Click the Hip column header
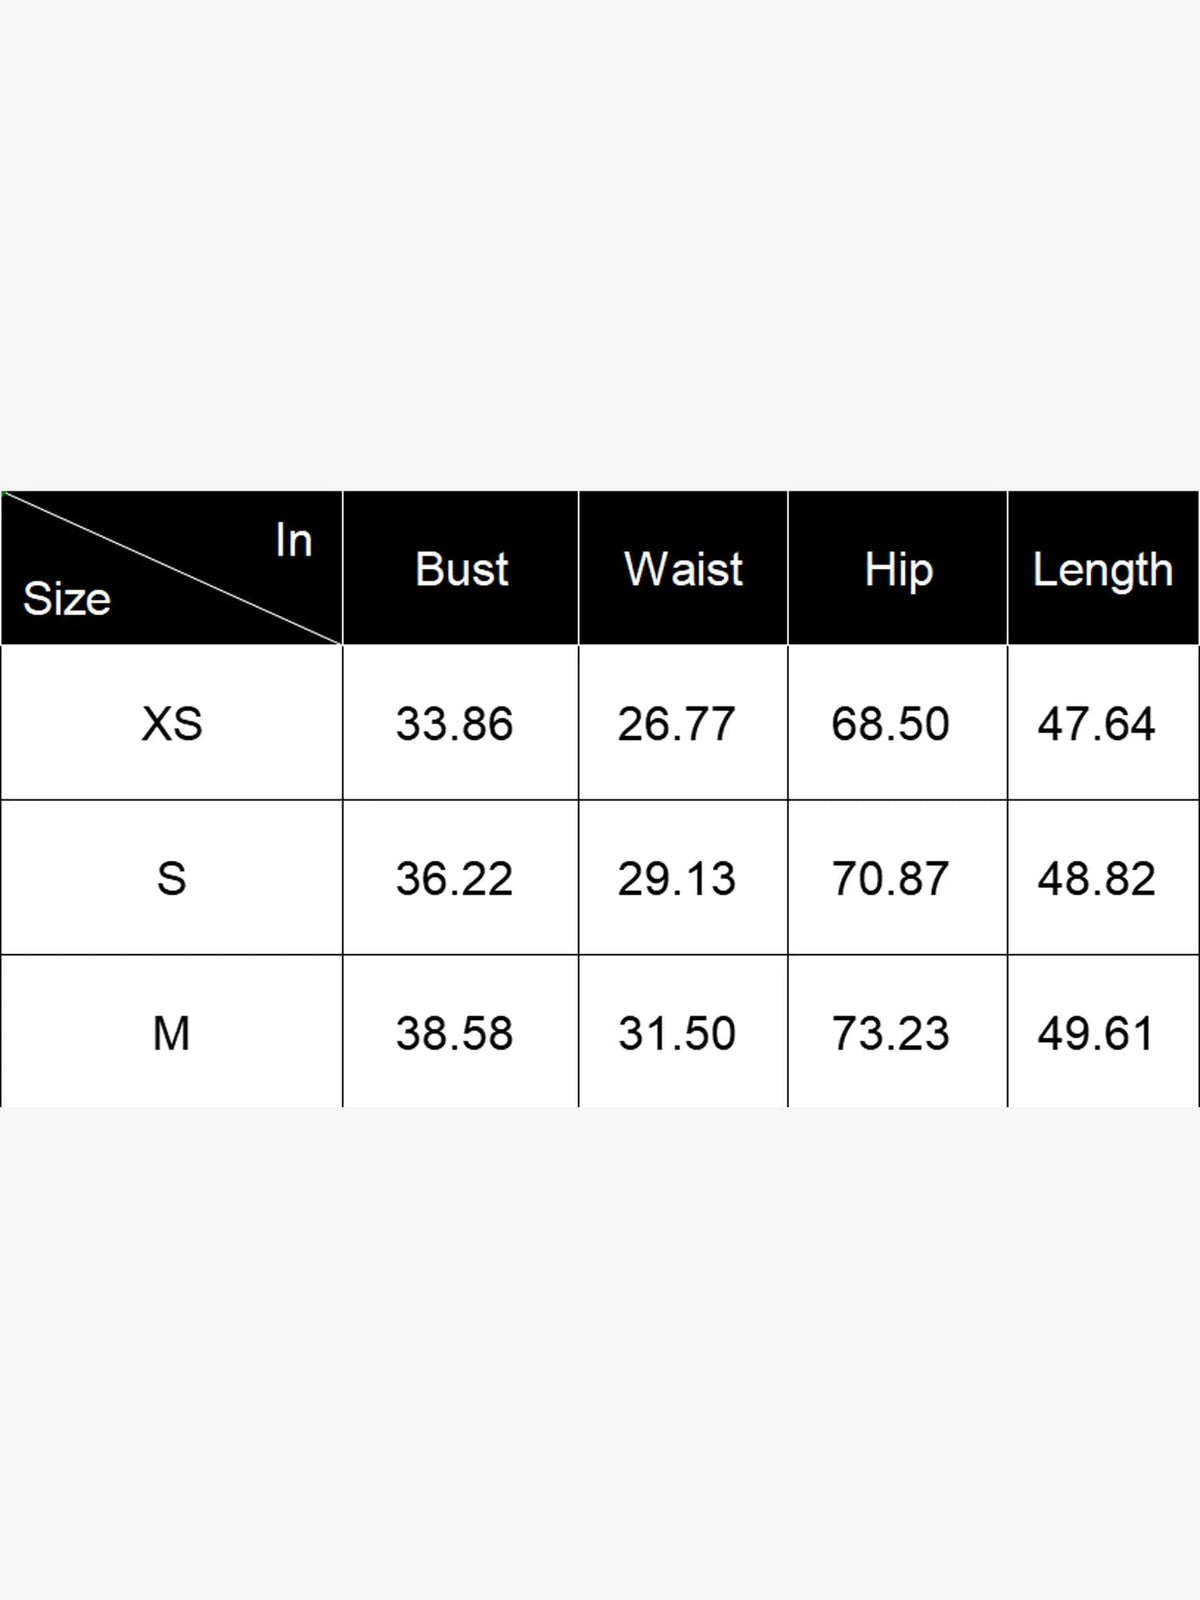This screenshot has height=1600, width=1200. pos(898,570)
